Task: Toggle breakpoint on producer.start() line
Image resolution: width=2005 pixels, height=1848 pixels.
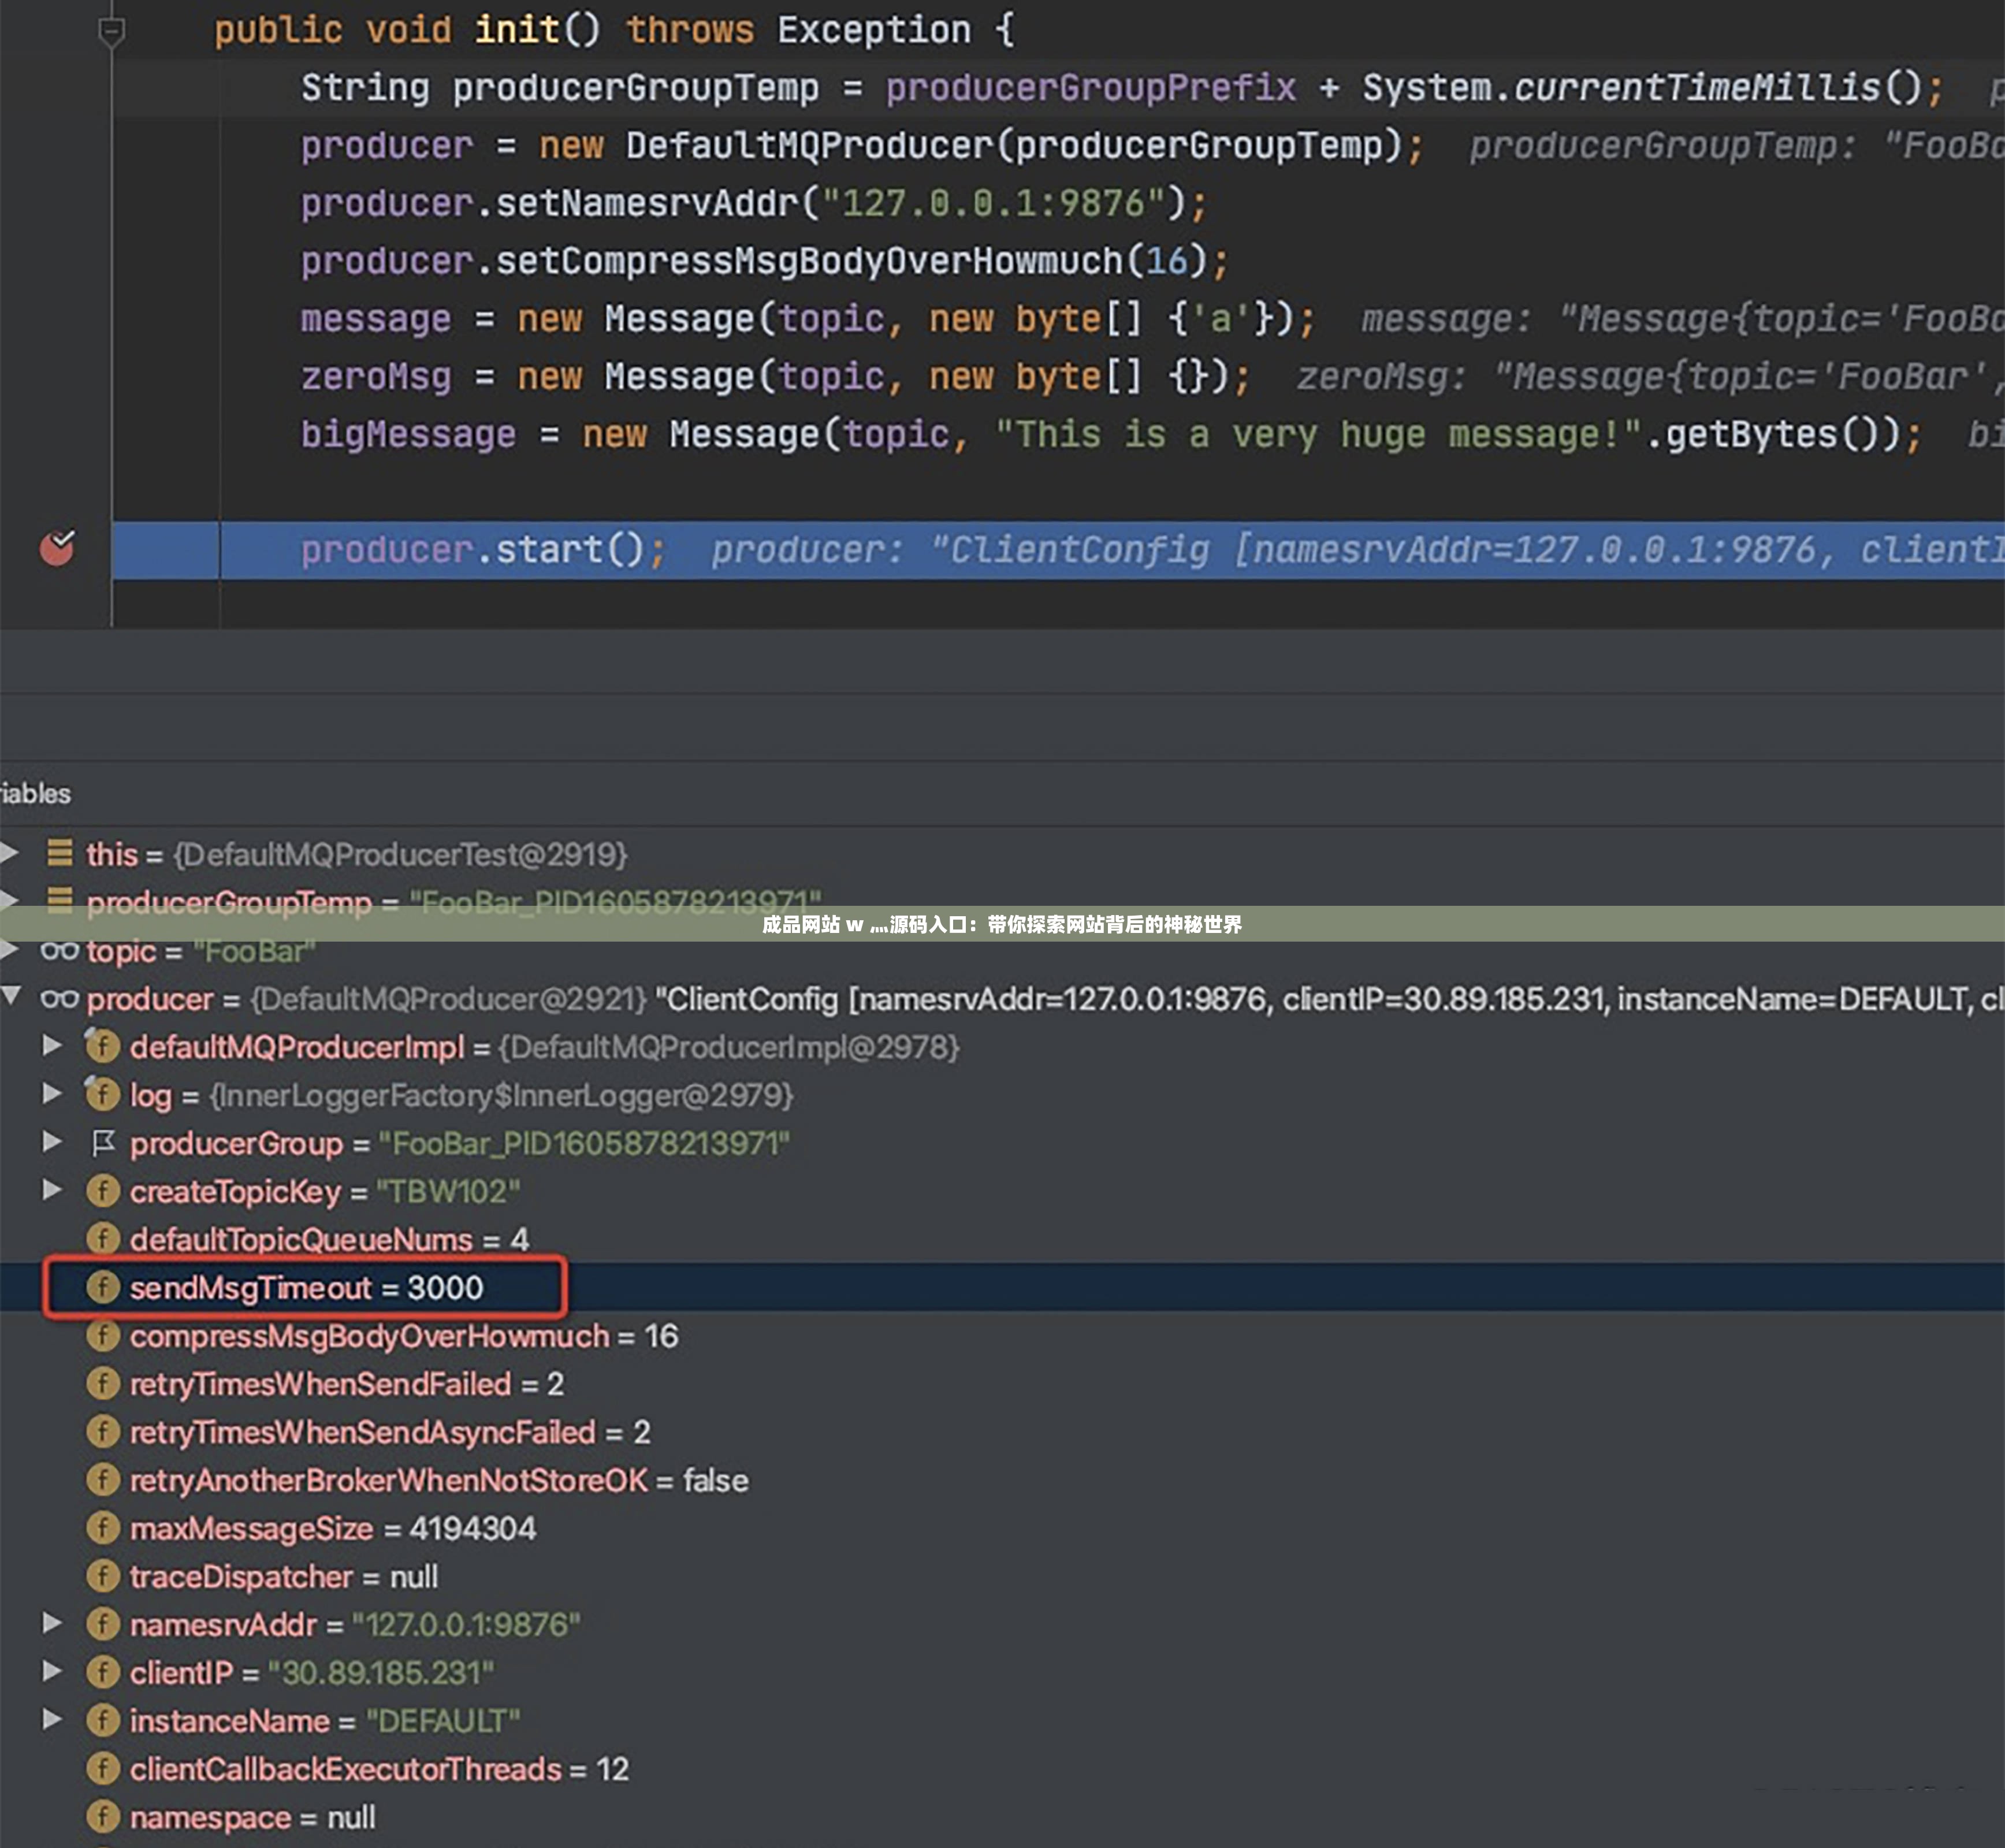Action: [x=57, y=548]
